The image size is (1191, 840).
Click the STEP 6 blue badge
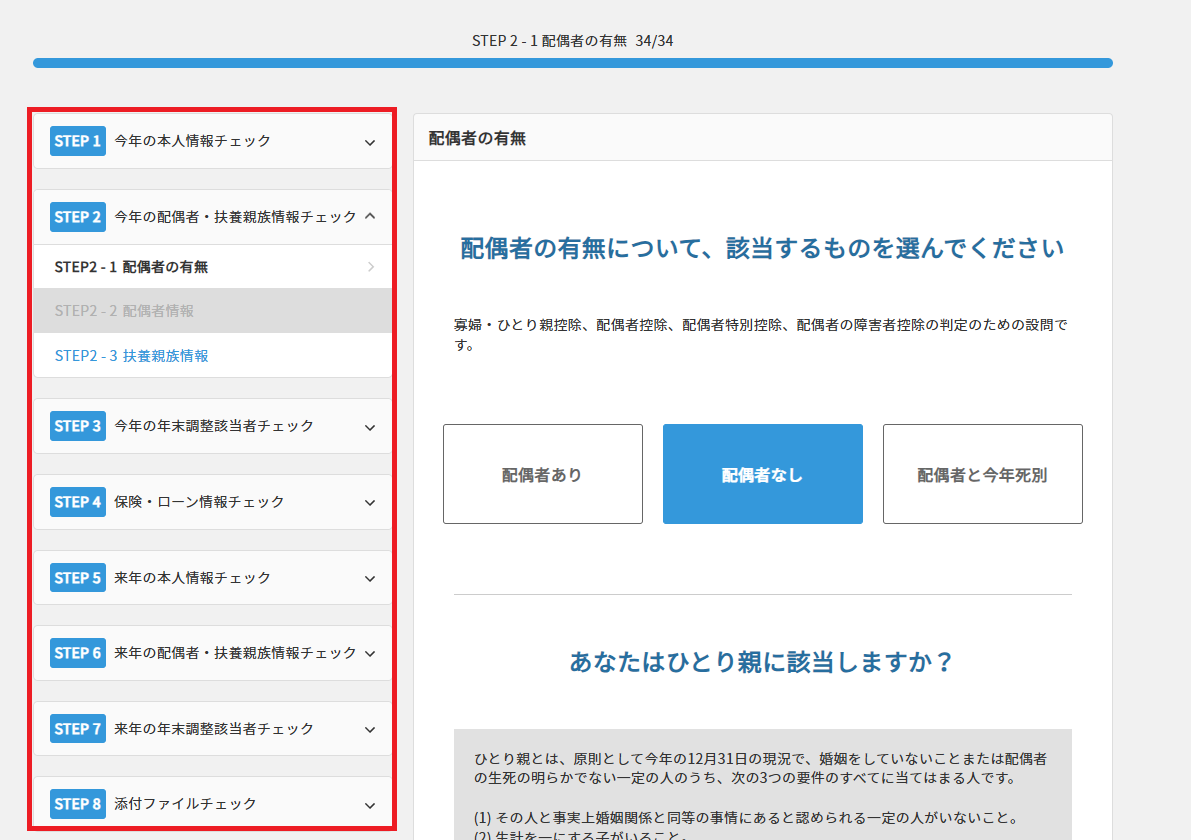coord(77,653)
